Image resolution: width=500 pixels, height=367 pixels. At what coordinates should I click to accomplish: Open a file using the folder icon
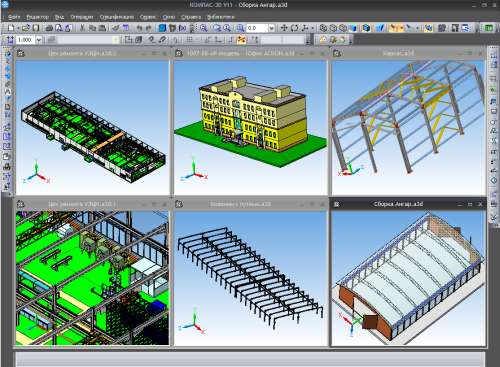tap(26, 28)
